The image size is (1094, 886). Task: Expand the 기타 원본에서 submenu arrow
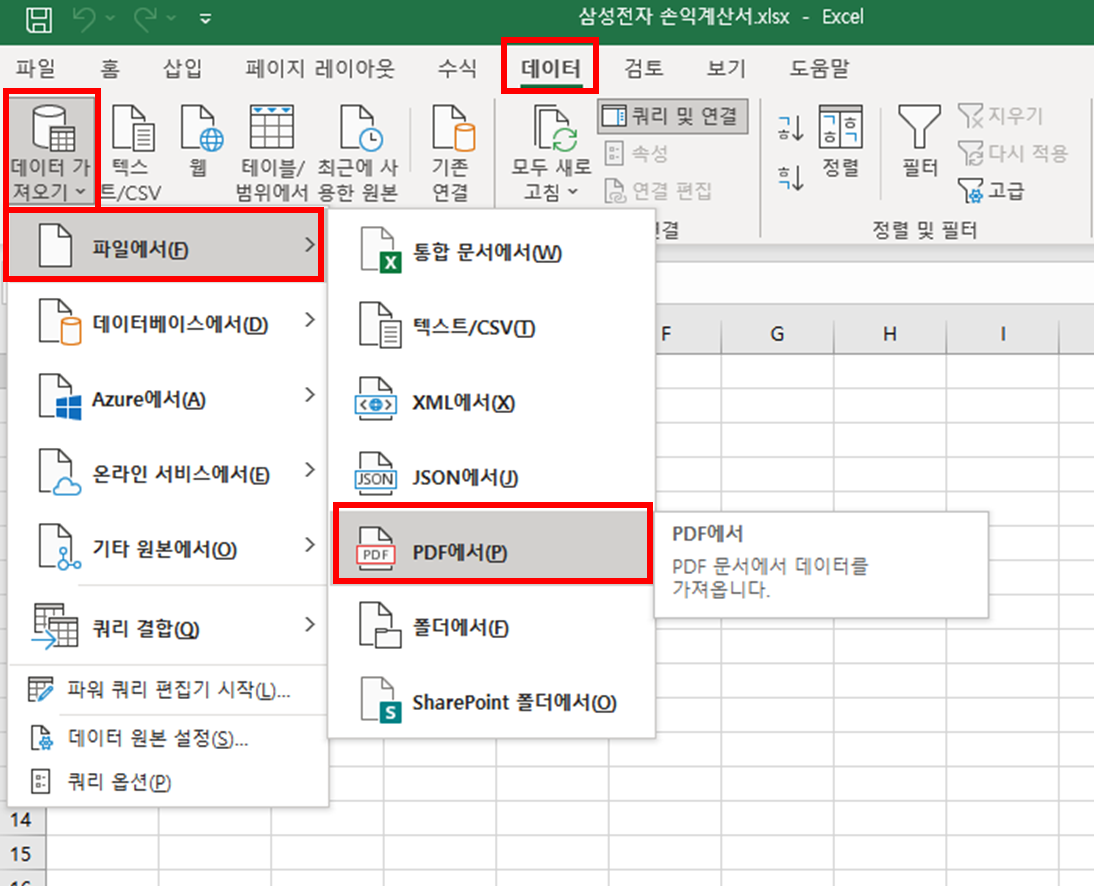[x=310, y=545]
